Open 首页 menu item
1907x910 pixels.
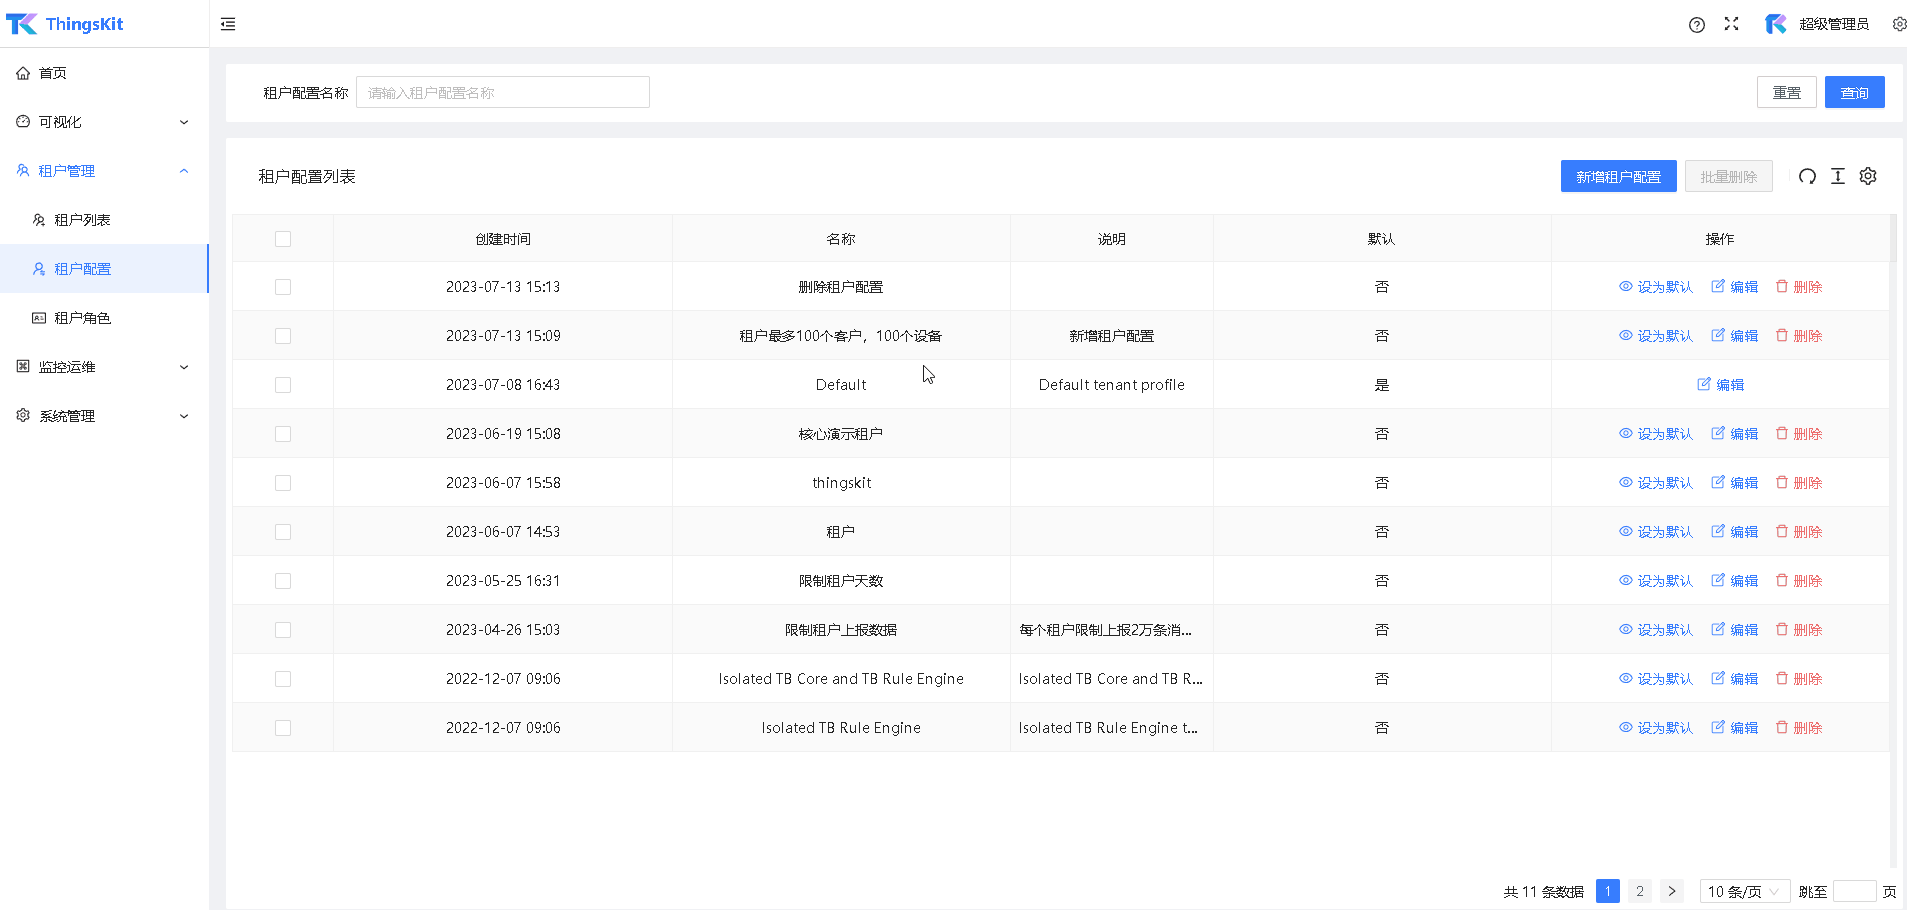pyautogui.click(x=104, y=73)
